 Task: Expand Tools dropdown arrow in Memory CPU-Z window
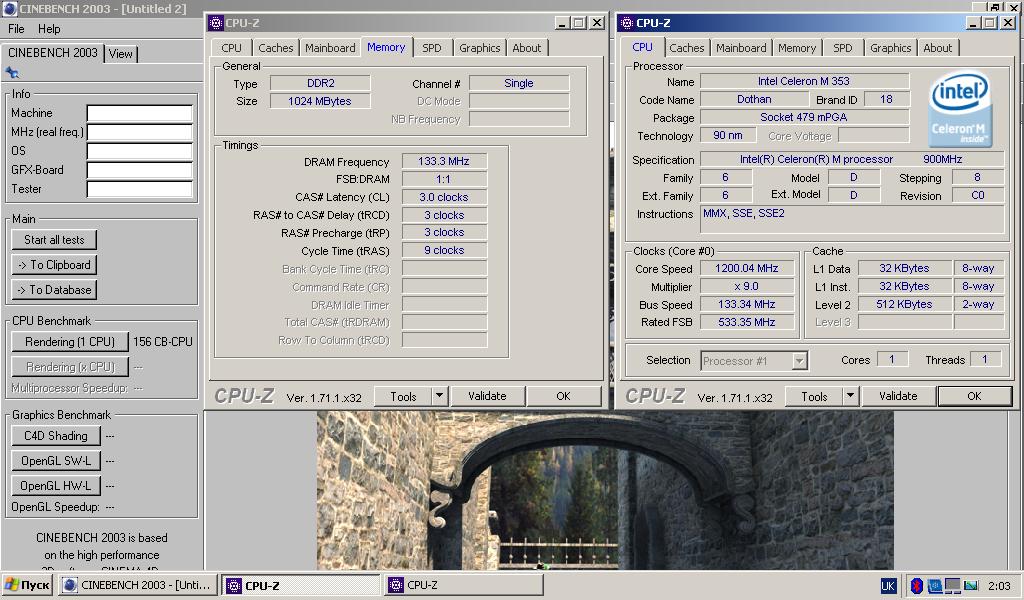[440, 396]
